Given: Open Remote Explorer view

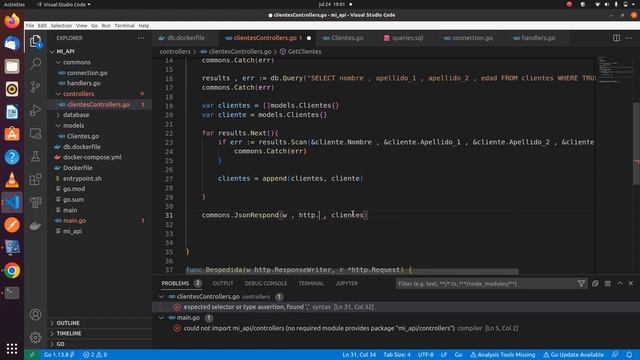Looking at the screenshot, I should pyautogui.click(x=36, y=133).
